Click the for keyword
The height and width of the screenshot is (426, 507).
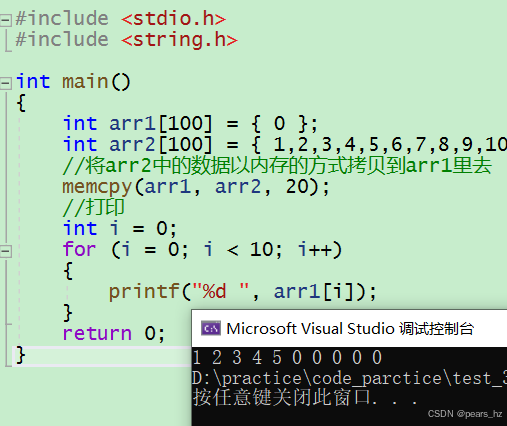(x=79, y=249)
